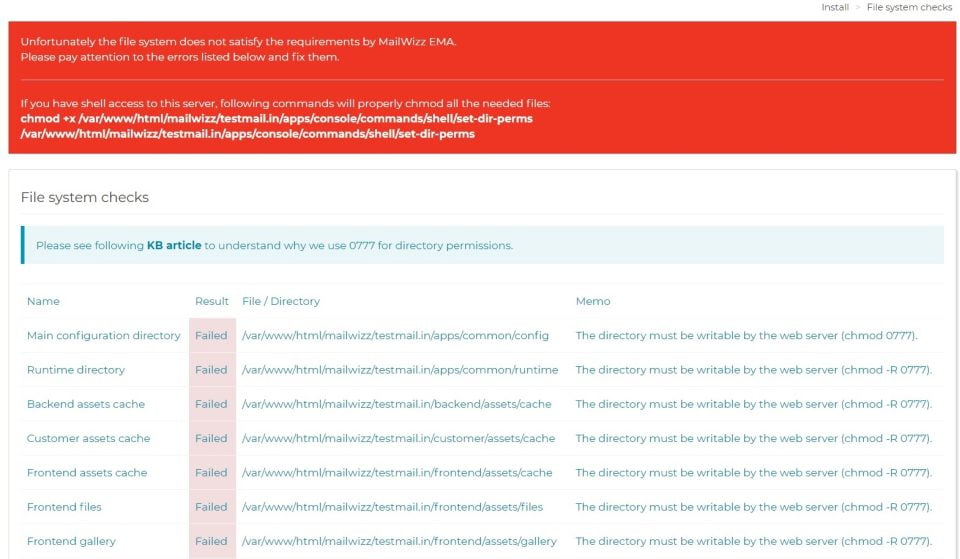Select the second set-dir-perms command line
Screen dimensions: 960x559
coord(248,134)
